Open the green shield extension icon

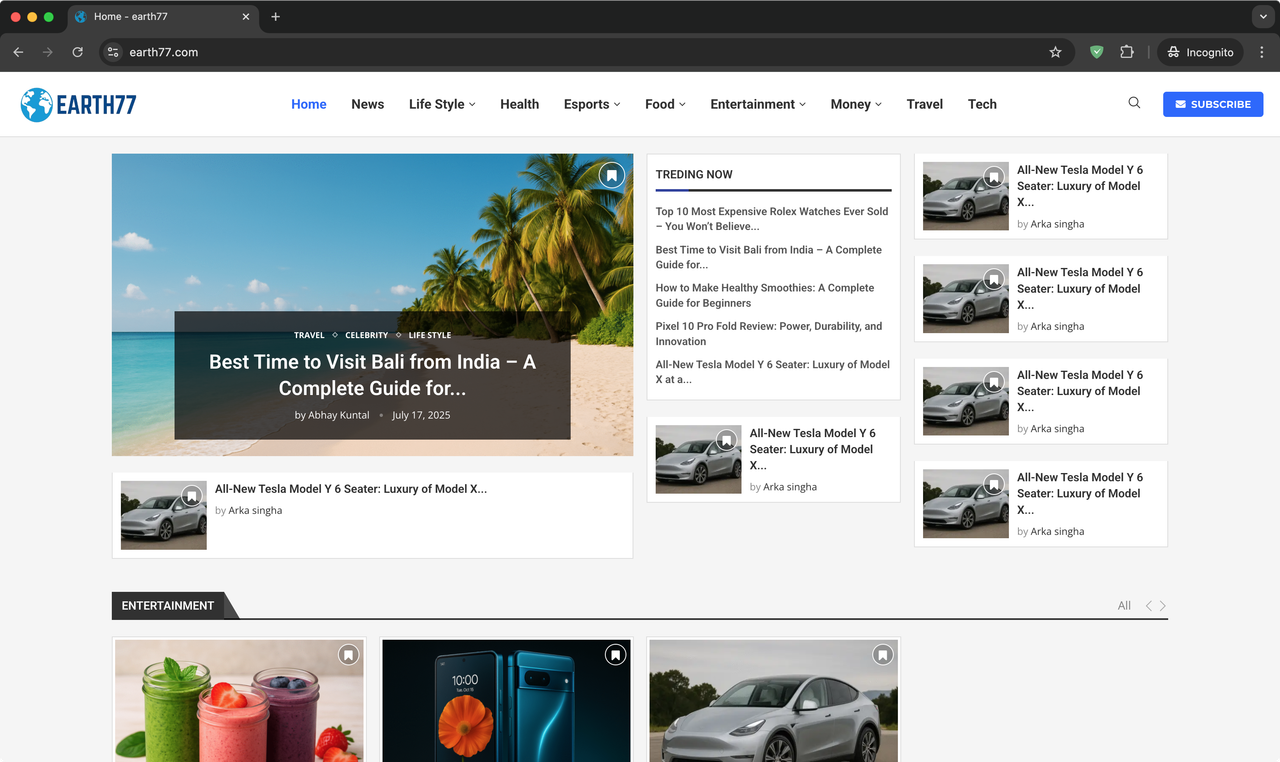coord(1097,52)
